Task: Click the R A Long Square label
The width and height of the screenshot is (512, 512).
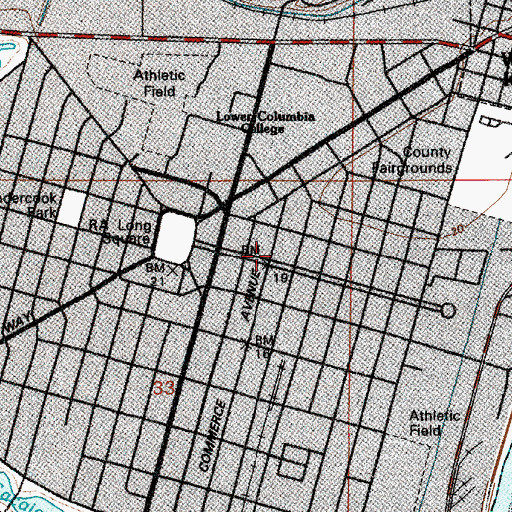Action: tap(120, 232)
